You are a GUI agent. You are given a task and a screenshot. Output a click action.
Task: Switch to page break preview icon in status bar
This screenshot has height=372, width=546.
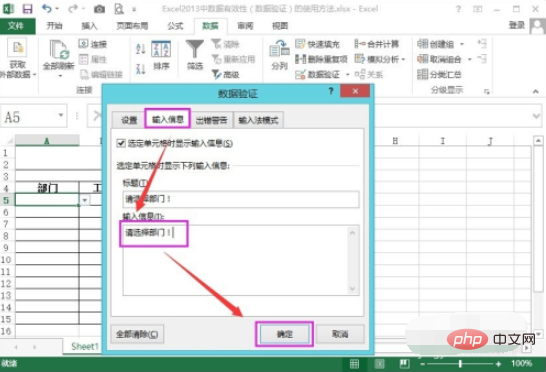click(x=404, y=364)
